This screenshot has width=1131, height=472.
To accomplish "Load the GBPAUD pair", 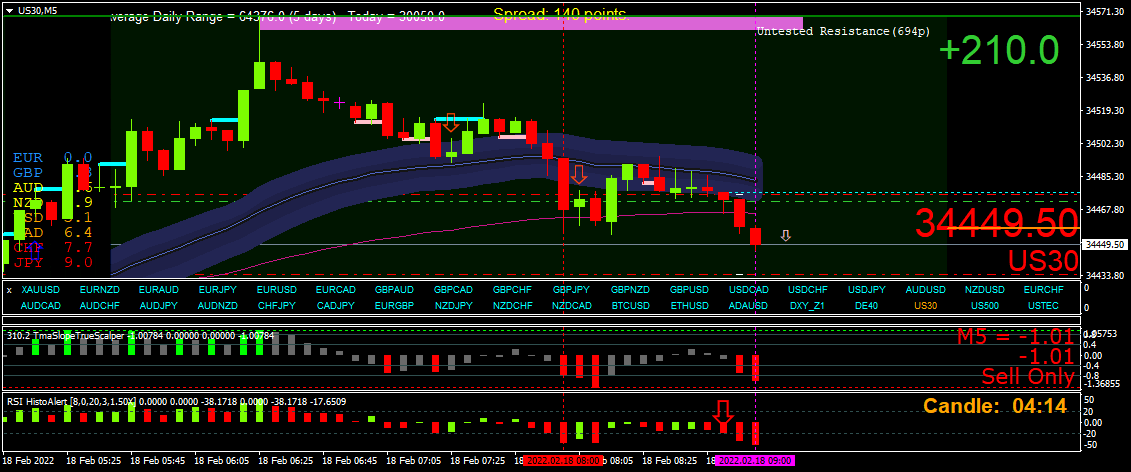I will (395, 289).
